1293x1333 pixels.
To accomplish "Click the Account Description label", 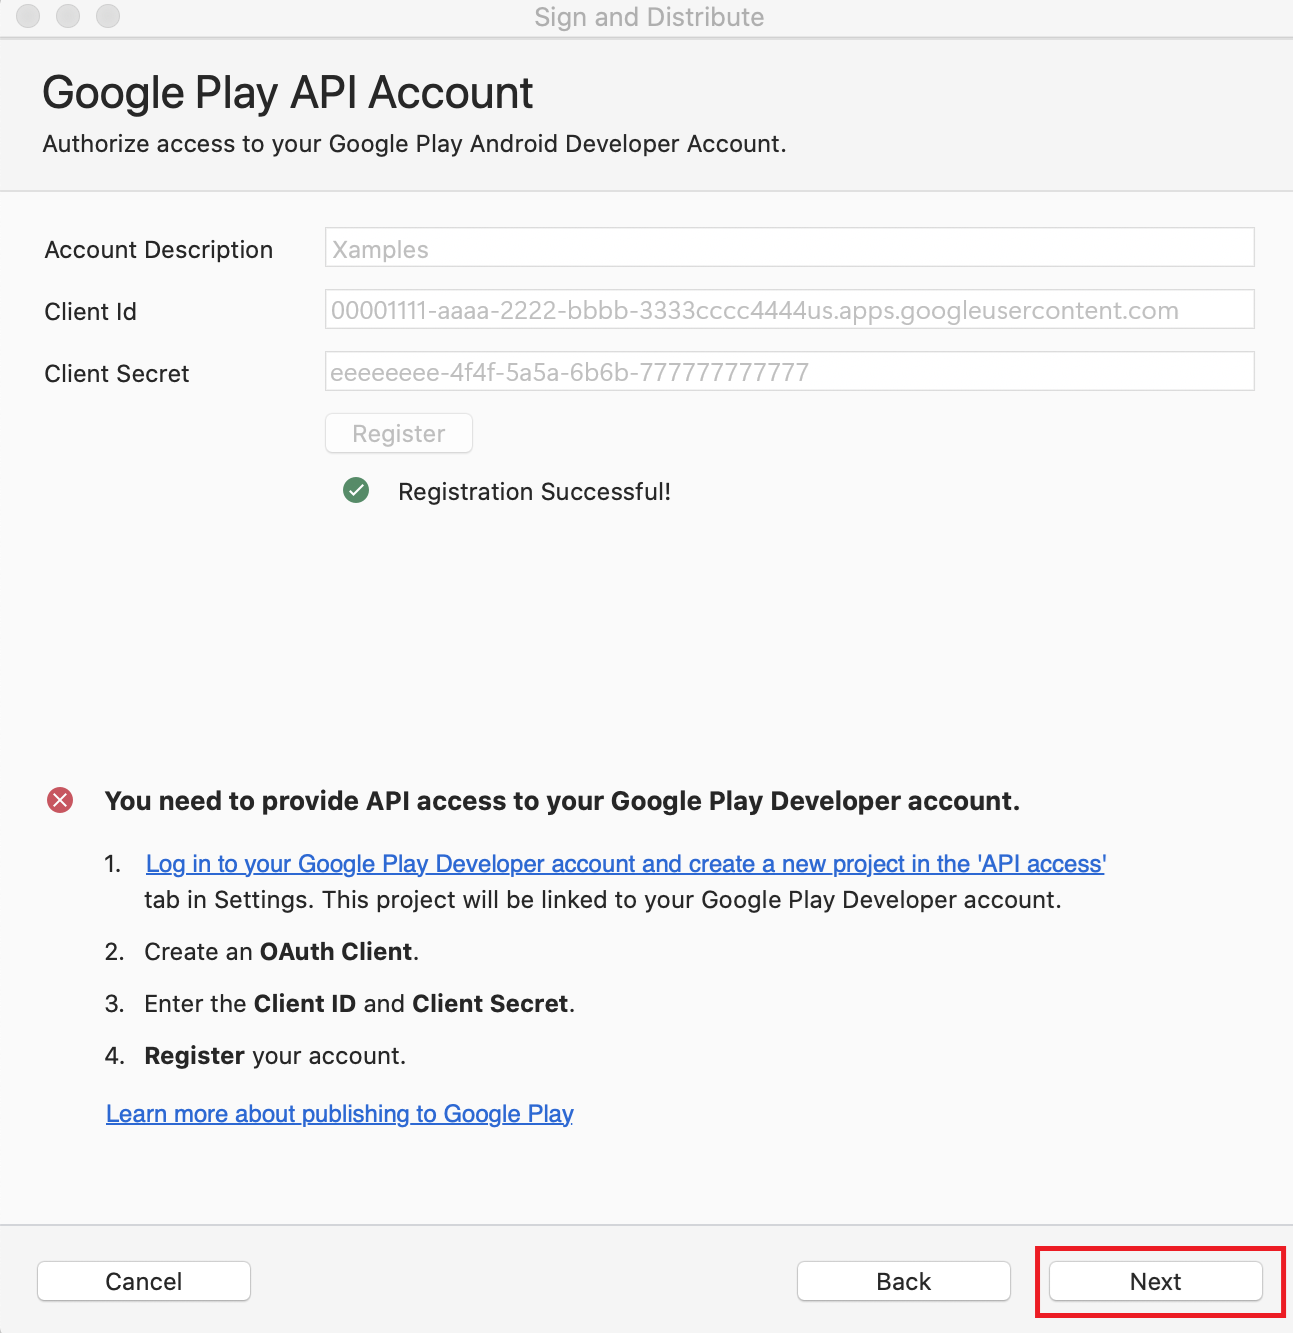I will click(x=159, y=250).
